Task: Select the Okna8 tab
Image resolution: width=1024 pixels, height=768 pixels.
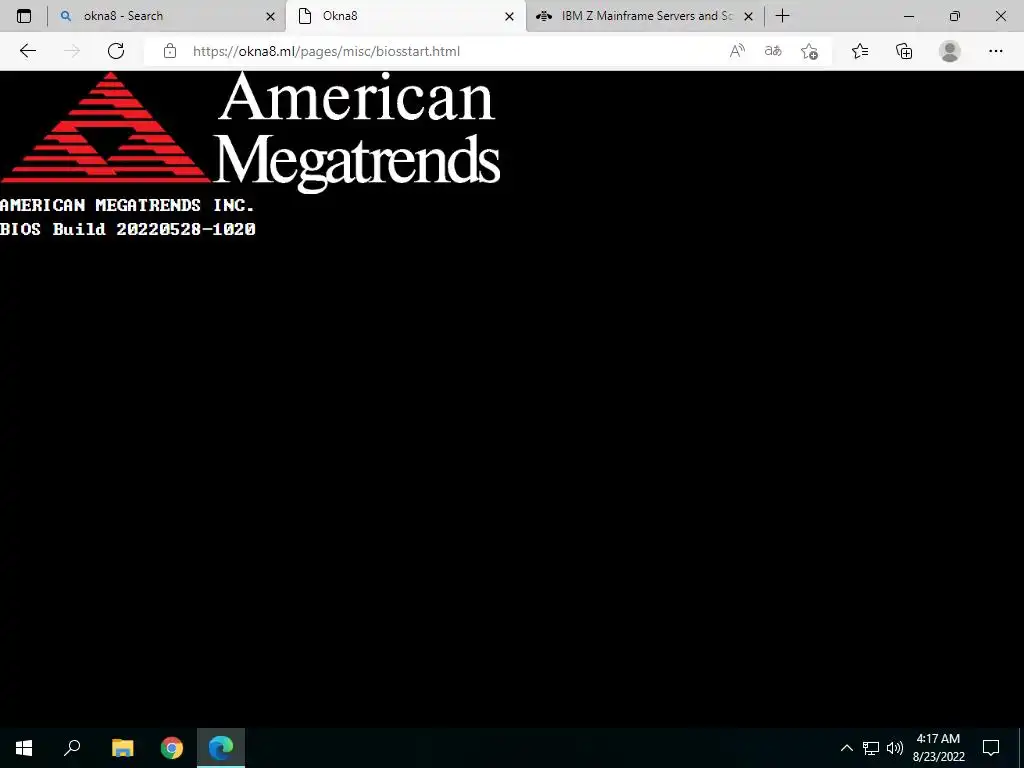Action: pyautogui.click(x=406, y=16)
